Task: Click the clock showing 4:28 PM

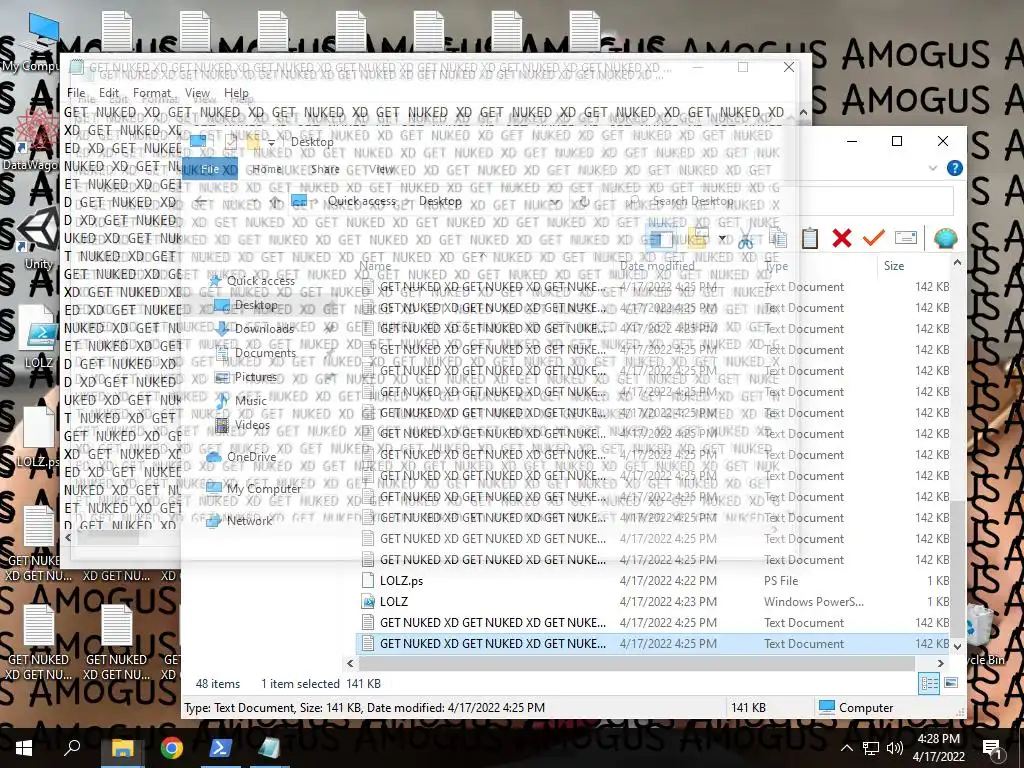Action: (938, 739)
